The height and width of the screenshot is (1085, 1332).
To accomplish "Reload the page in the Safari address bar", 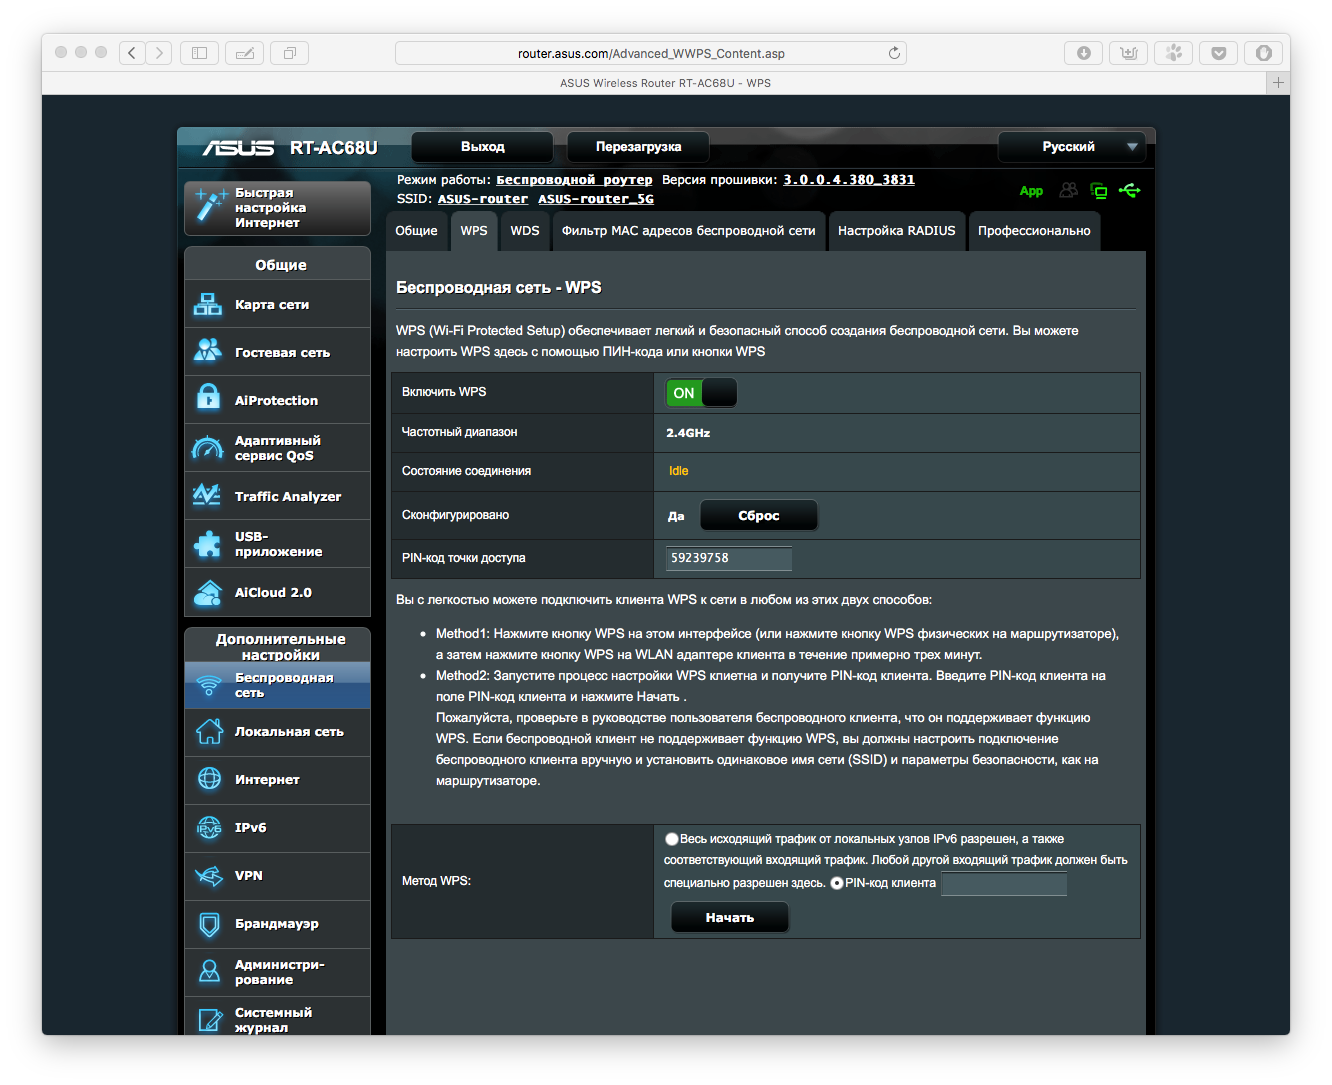I will click(x=894, y=53).
